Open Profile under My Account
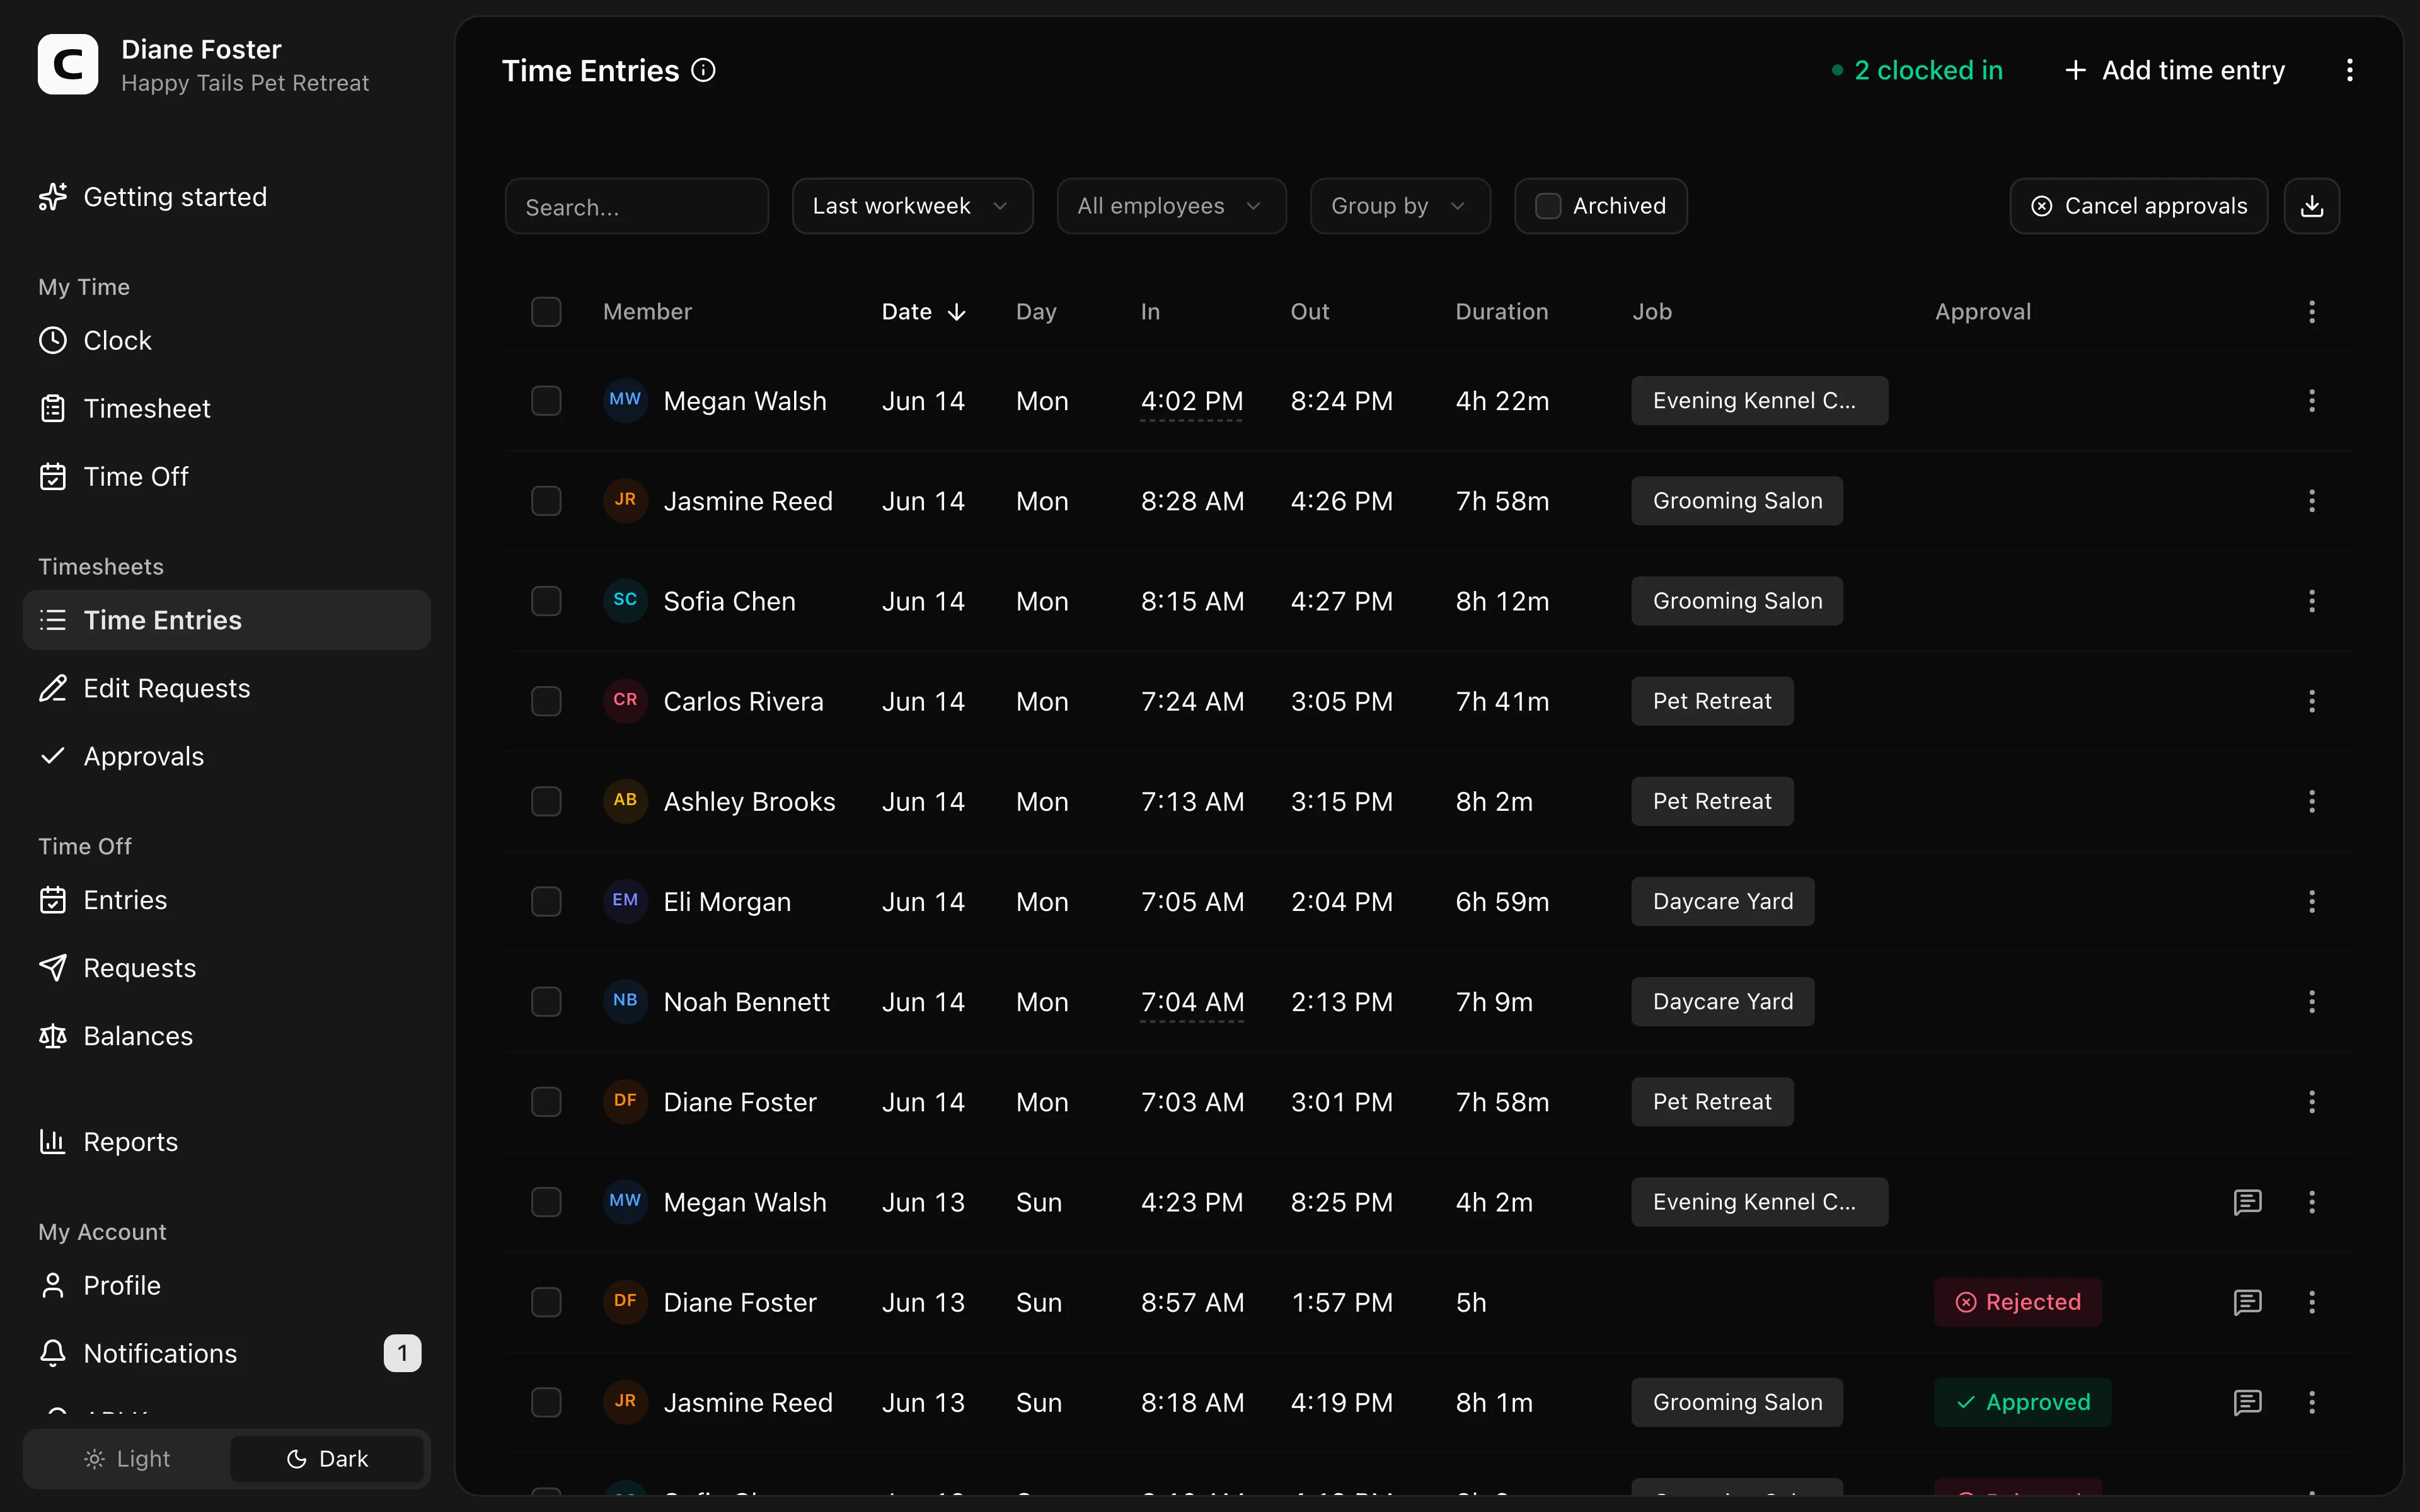This screenshot has width=2420, height=1512. [226, 1285]
